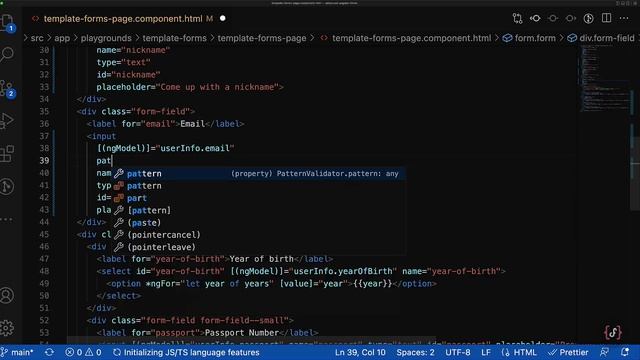Select the '[pattern]' binding suggestion
Screen dimensions: 640x360
[x=259, y=210]
